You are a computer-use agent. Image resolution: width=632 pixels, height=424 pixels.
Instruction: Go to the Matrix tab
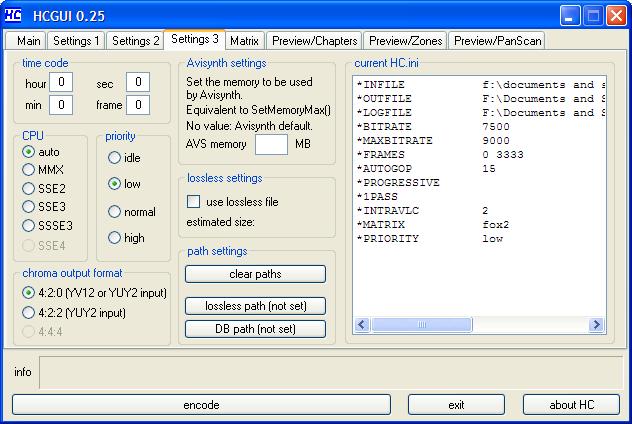(x=244, y=41)
